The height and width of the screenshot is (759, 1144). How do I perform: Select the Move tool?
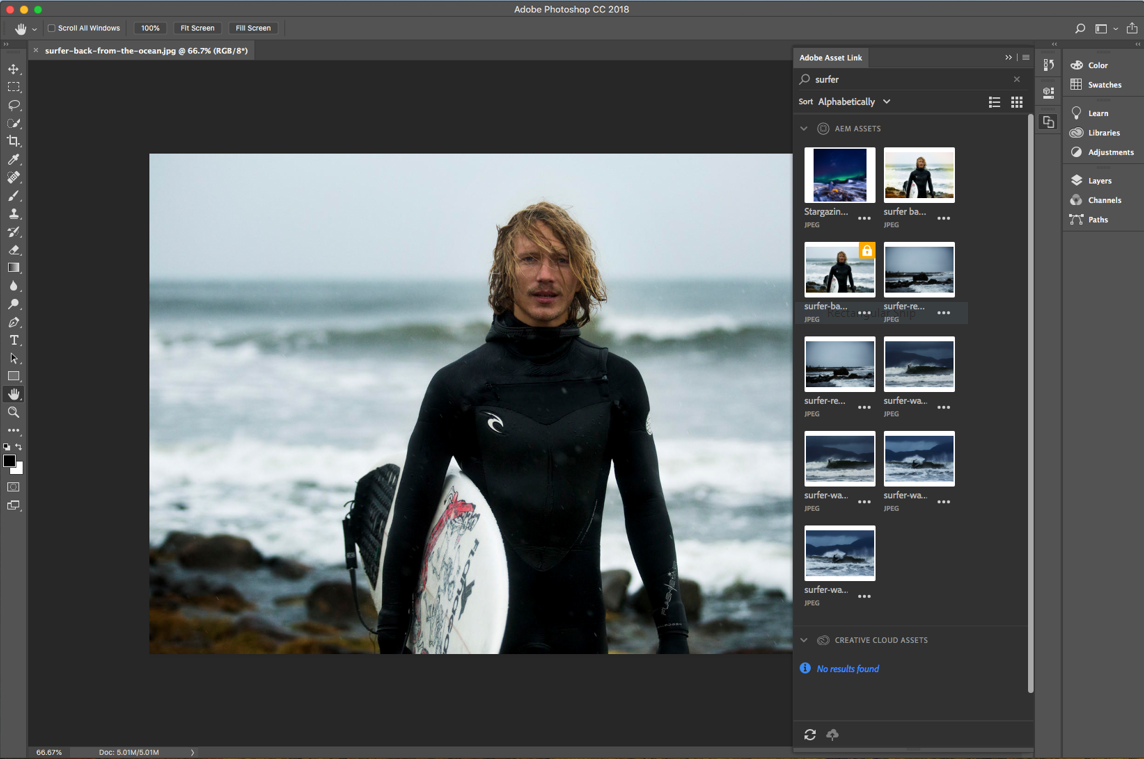click(14, 69)
